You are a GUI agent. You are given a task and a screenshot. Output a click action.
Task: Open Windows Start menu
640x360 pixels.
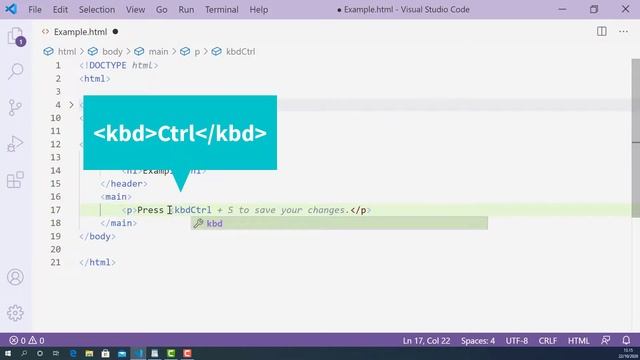(x=8, y=353)
